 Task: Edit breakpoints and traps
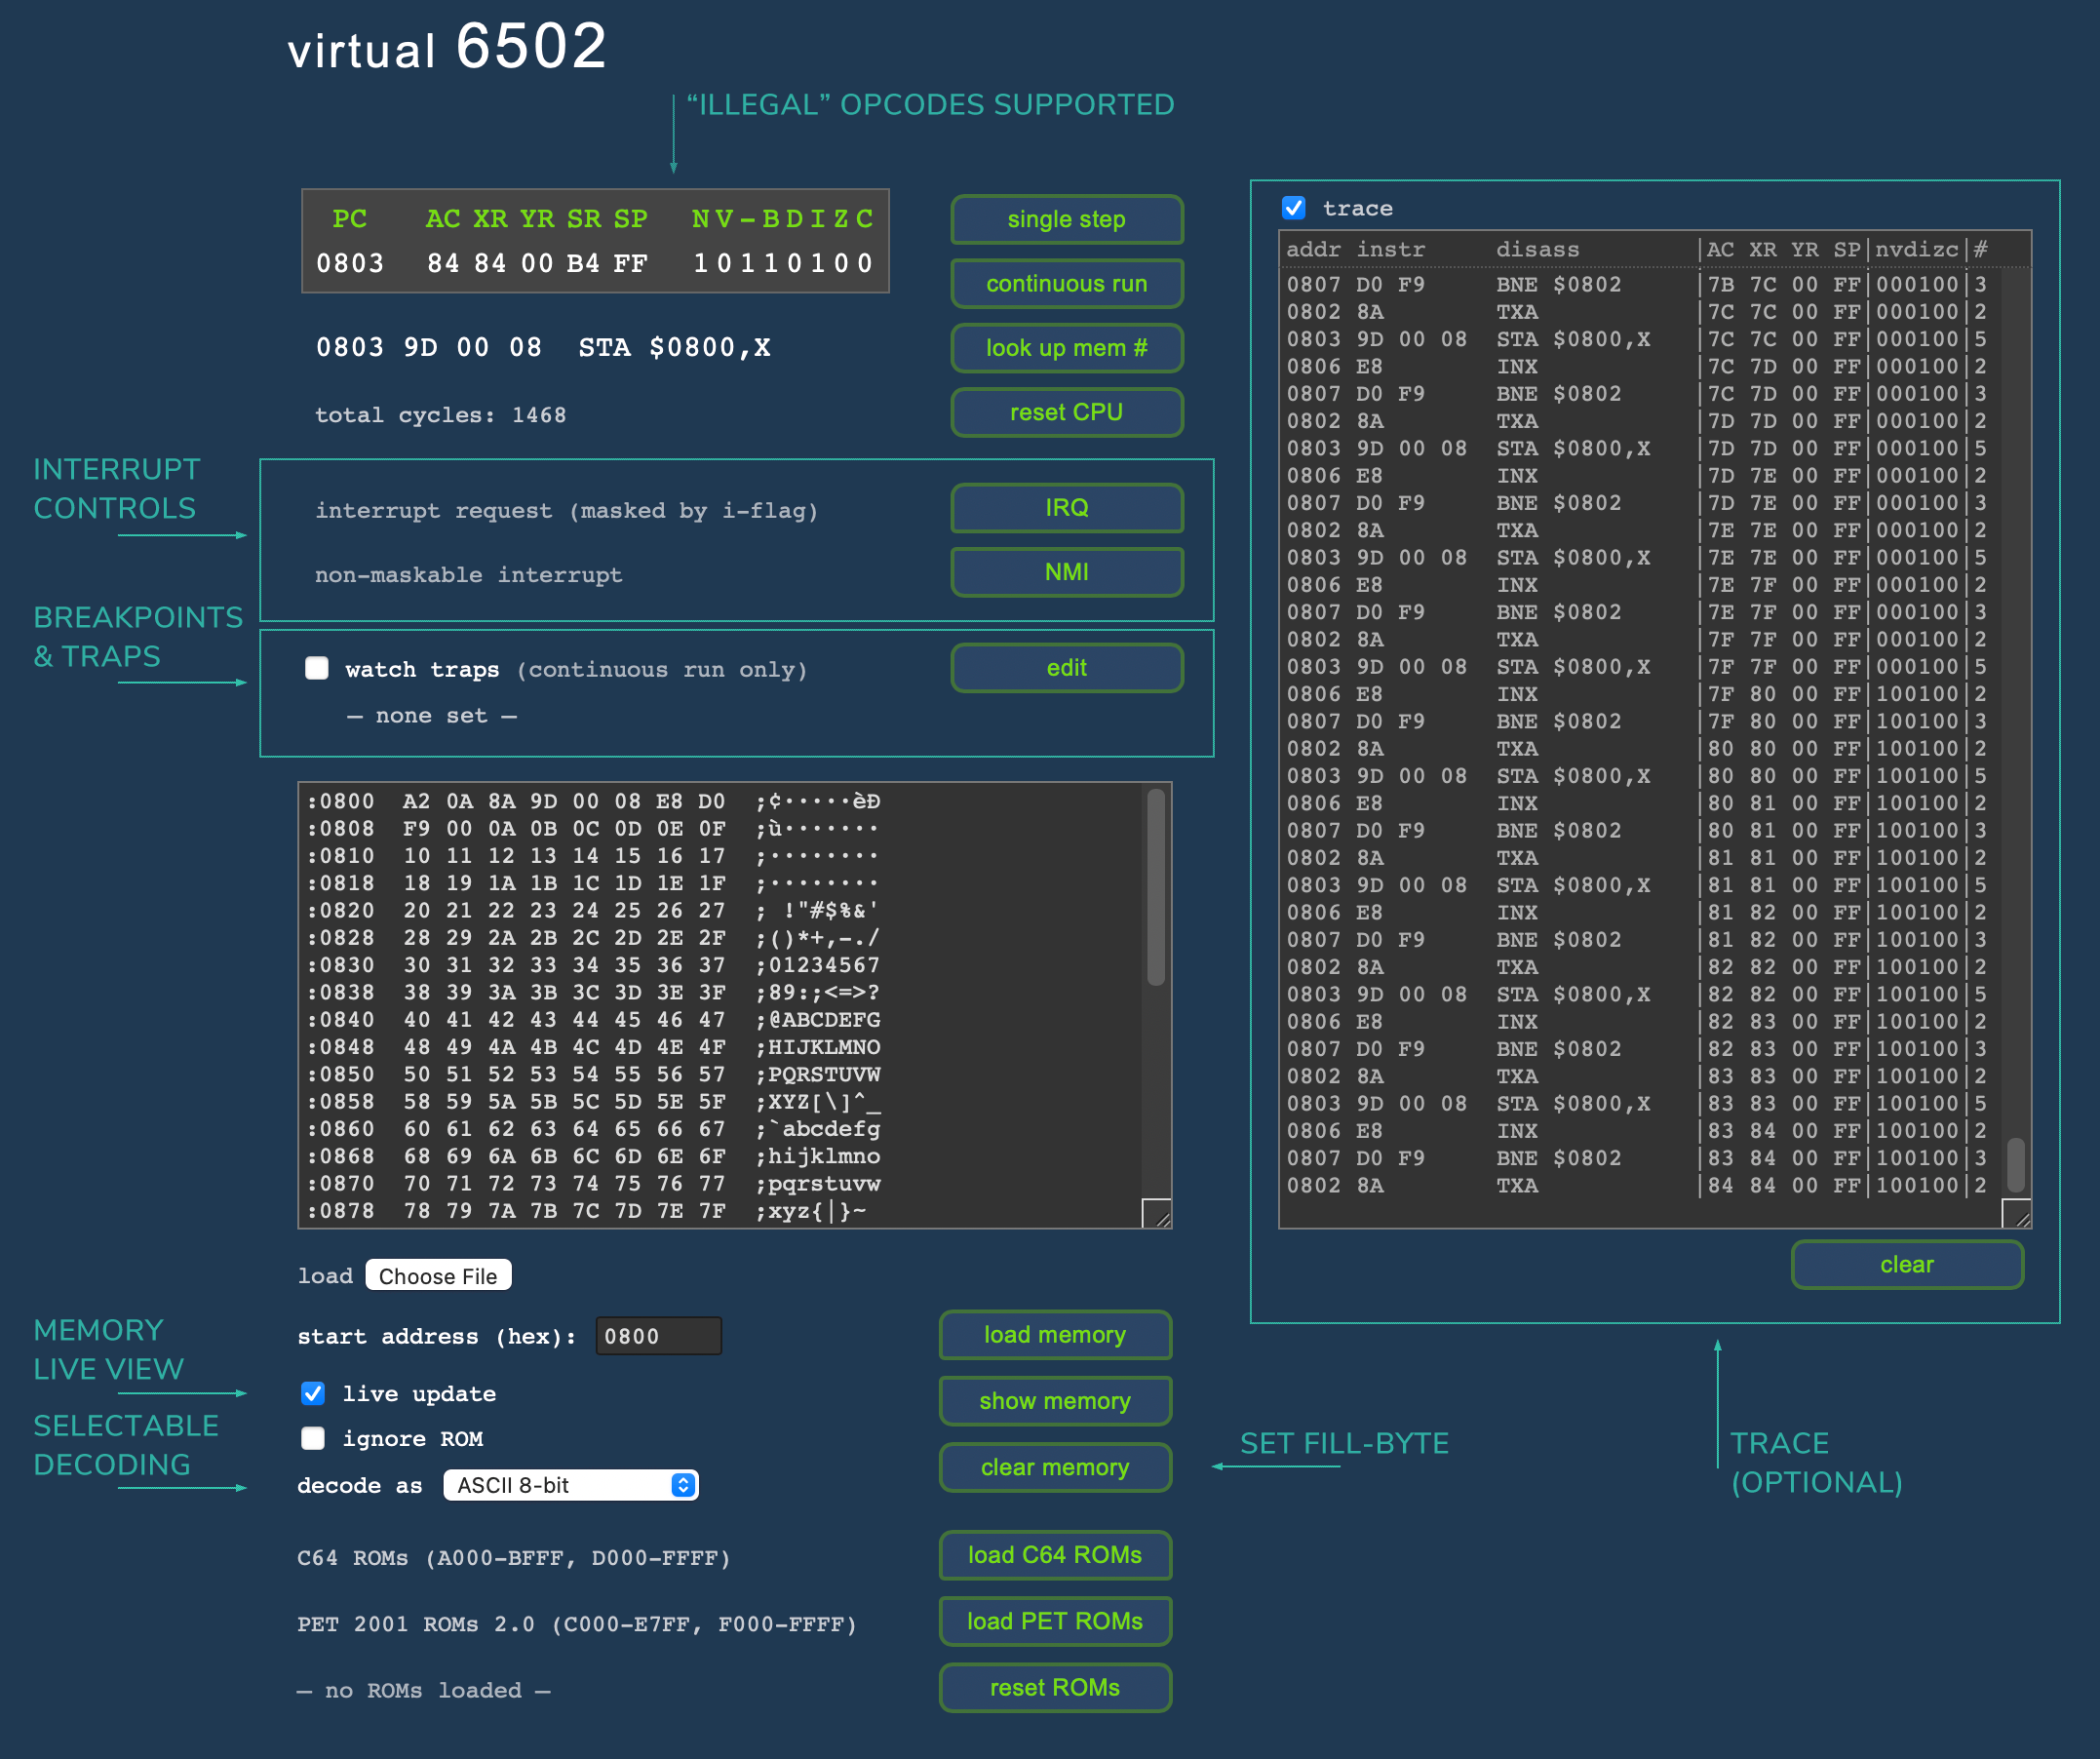tap(1066, 668)
